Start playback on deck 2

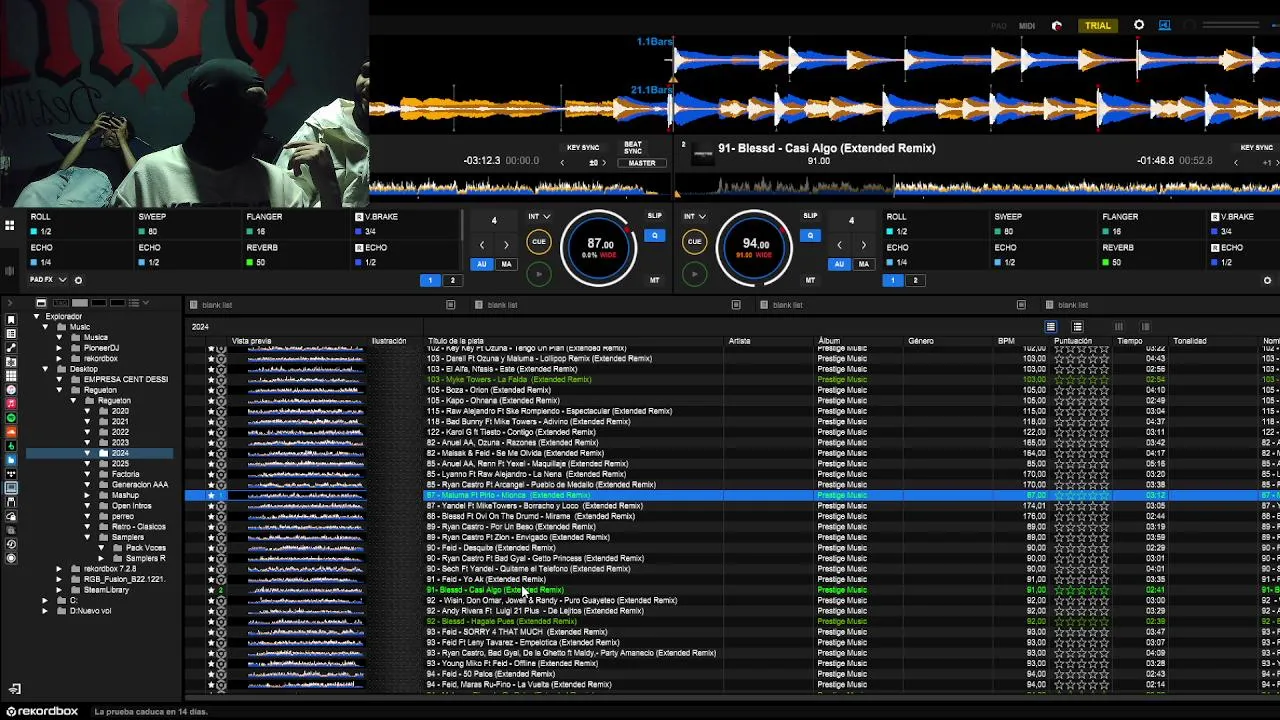coord(694,274)
